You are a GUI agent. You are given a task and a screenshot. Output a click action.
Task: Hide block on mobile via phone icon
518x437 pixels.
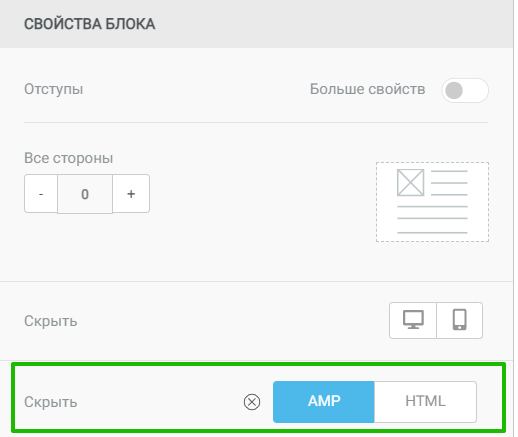(459, 320)
